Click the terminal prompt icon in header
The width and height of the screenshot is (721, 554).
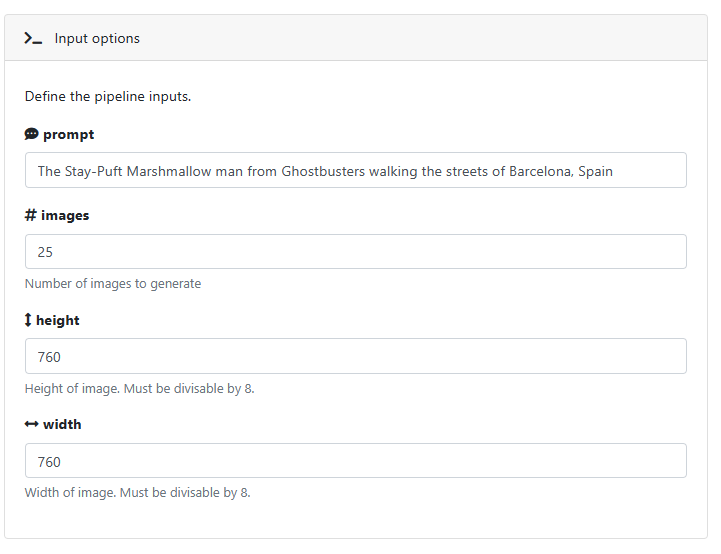coord(33,38)
